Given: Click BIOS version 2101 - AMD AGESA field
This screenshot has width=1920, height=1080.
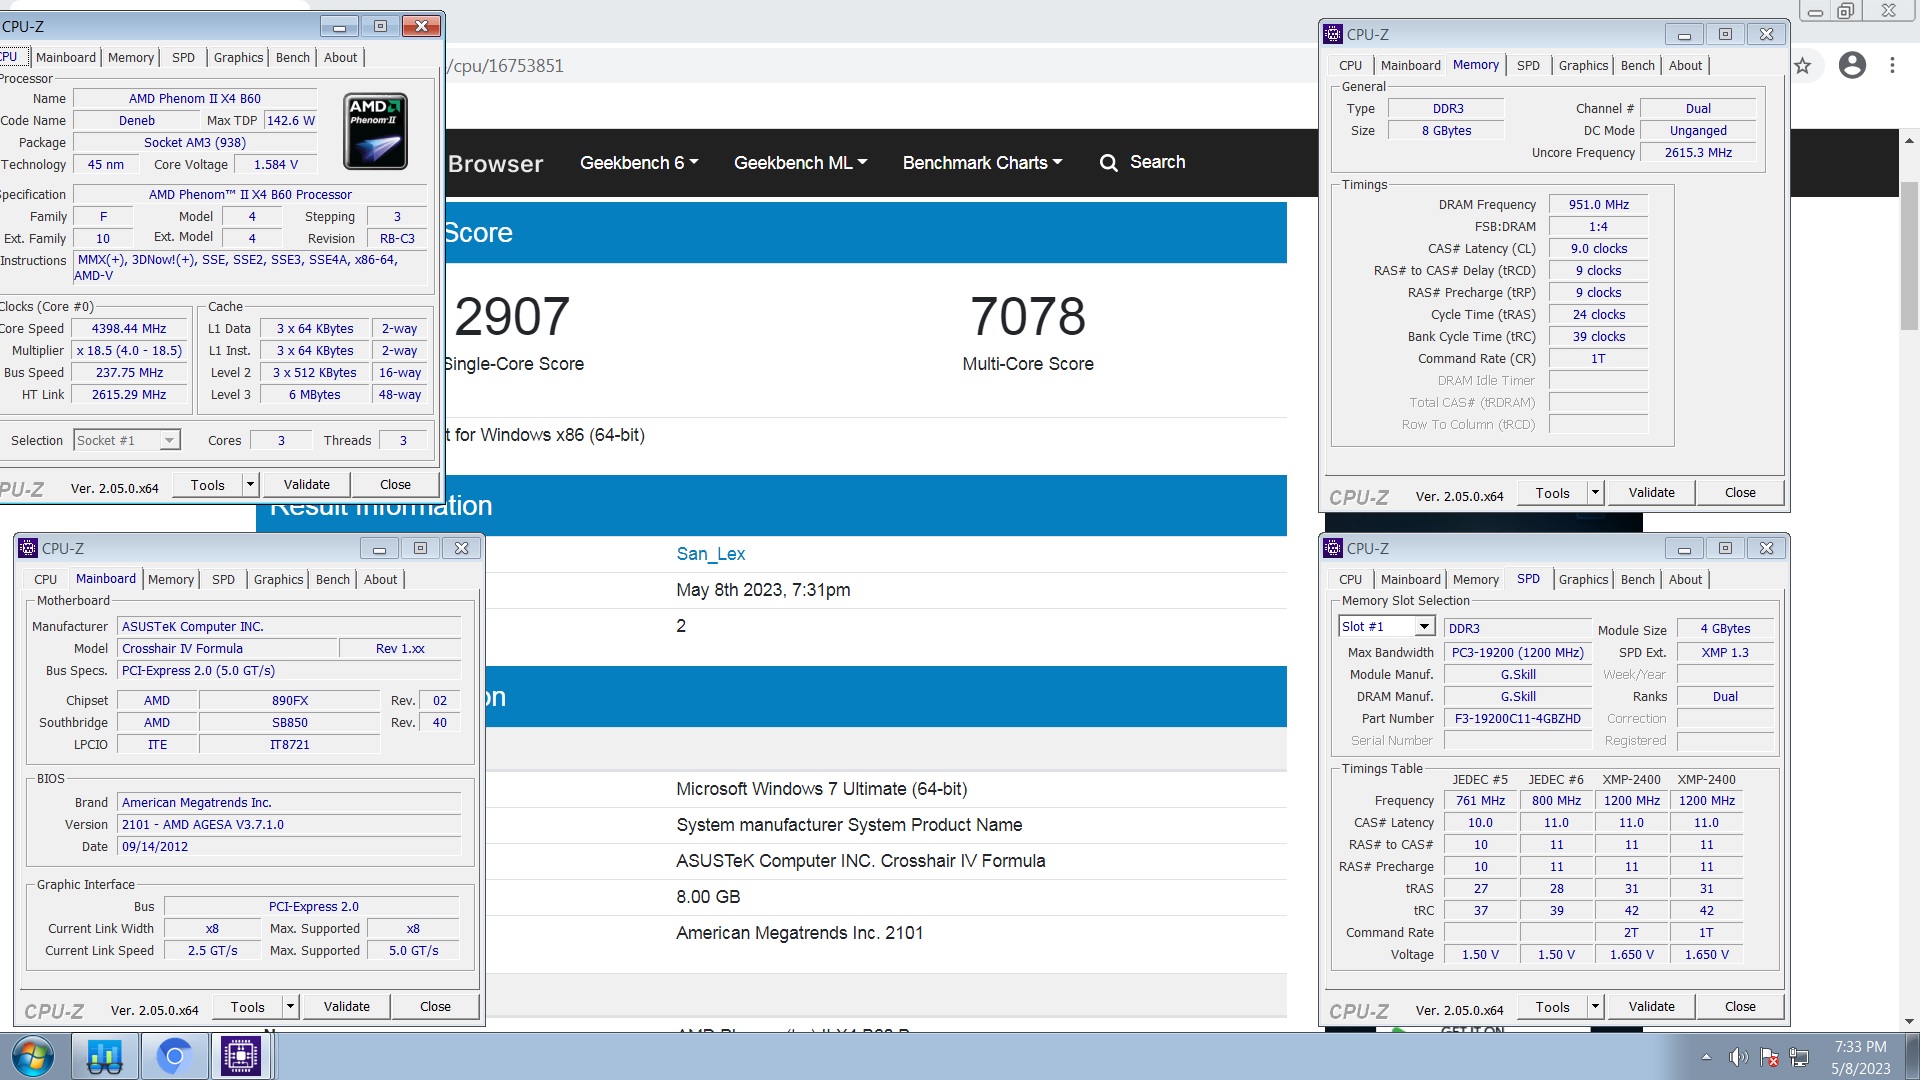Looking at the screenshot, I should click(x=289, y=825).
